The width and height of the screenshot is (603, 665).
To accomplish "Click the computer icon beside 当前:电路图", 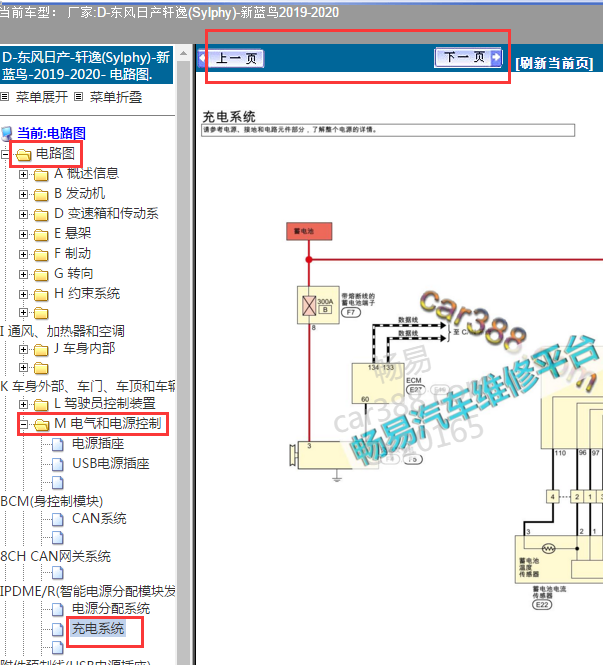I will 7,134.
